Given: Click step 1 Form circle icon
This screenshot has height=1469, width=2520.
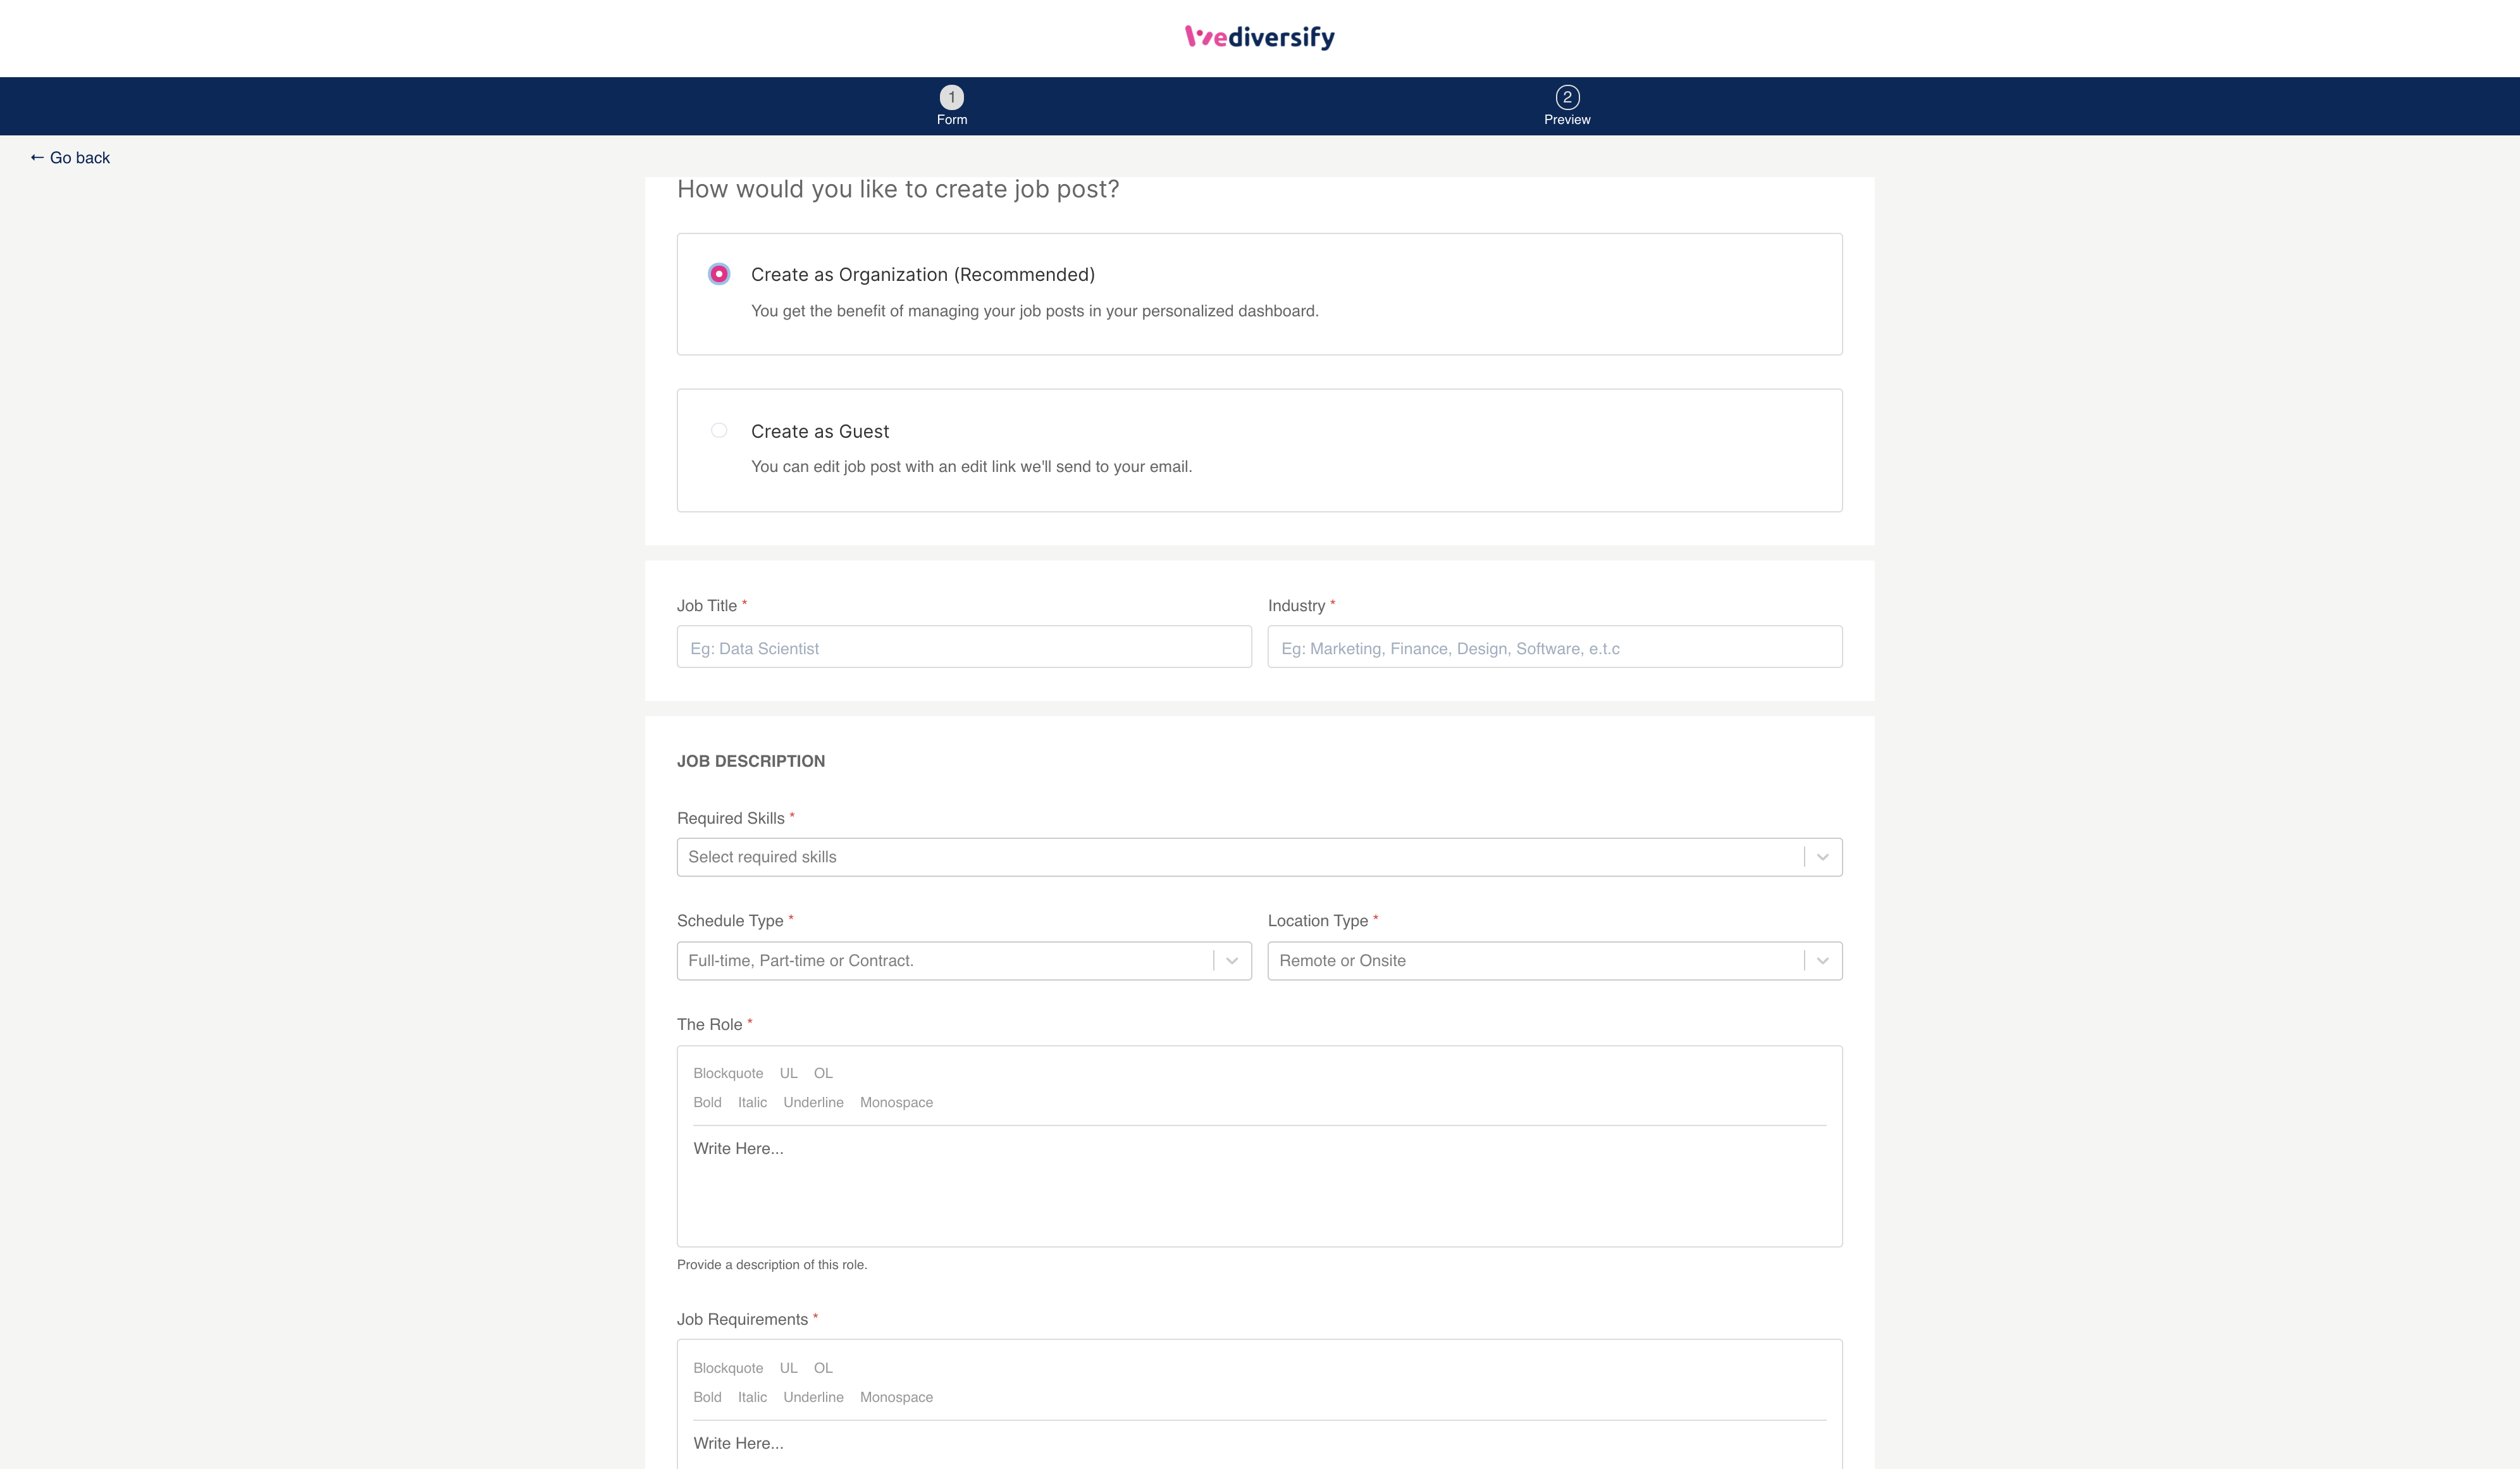Looking at the screenshot, I should [951, 97].
